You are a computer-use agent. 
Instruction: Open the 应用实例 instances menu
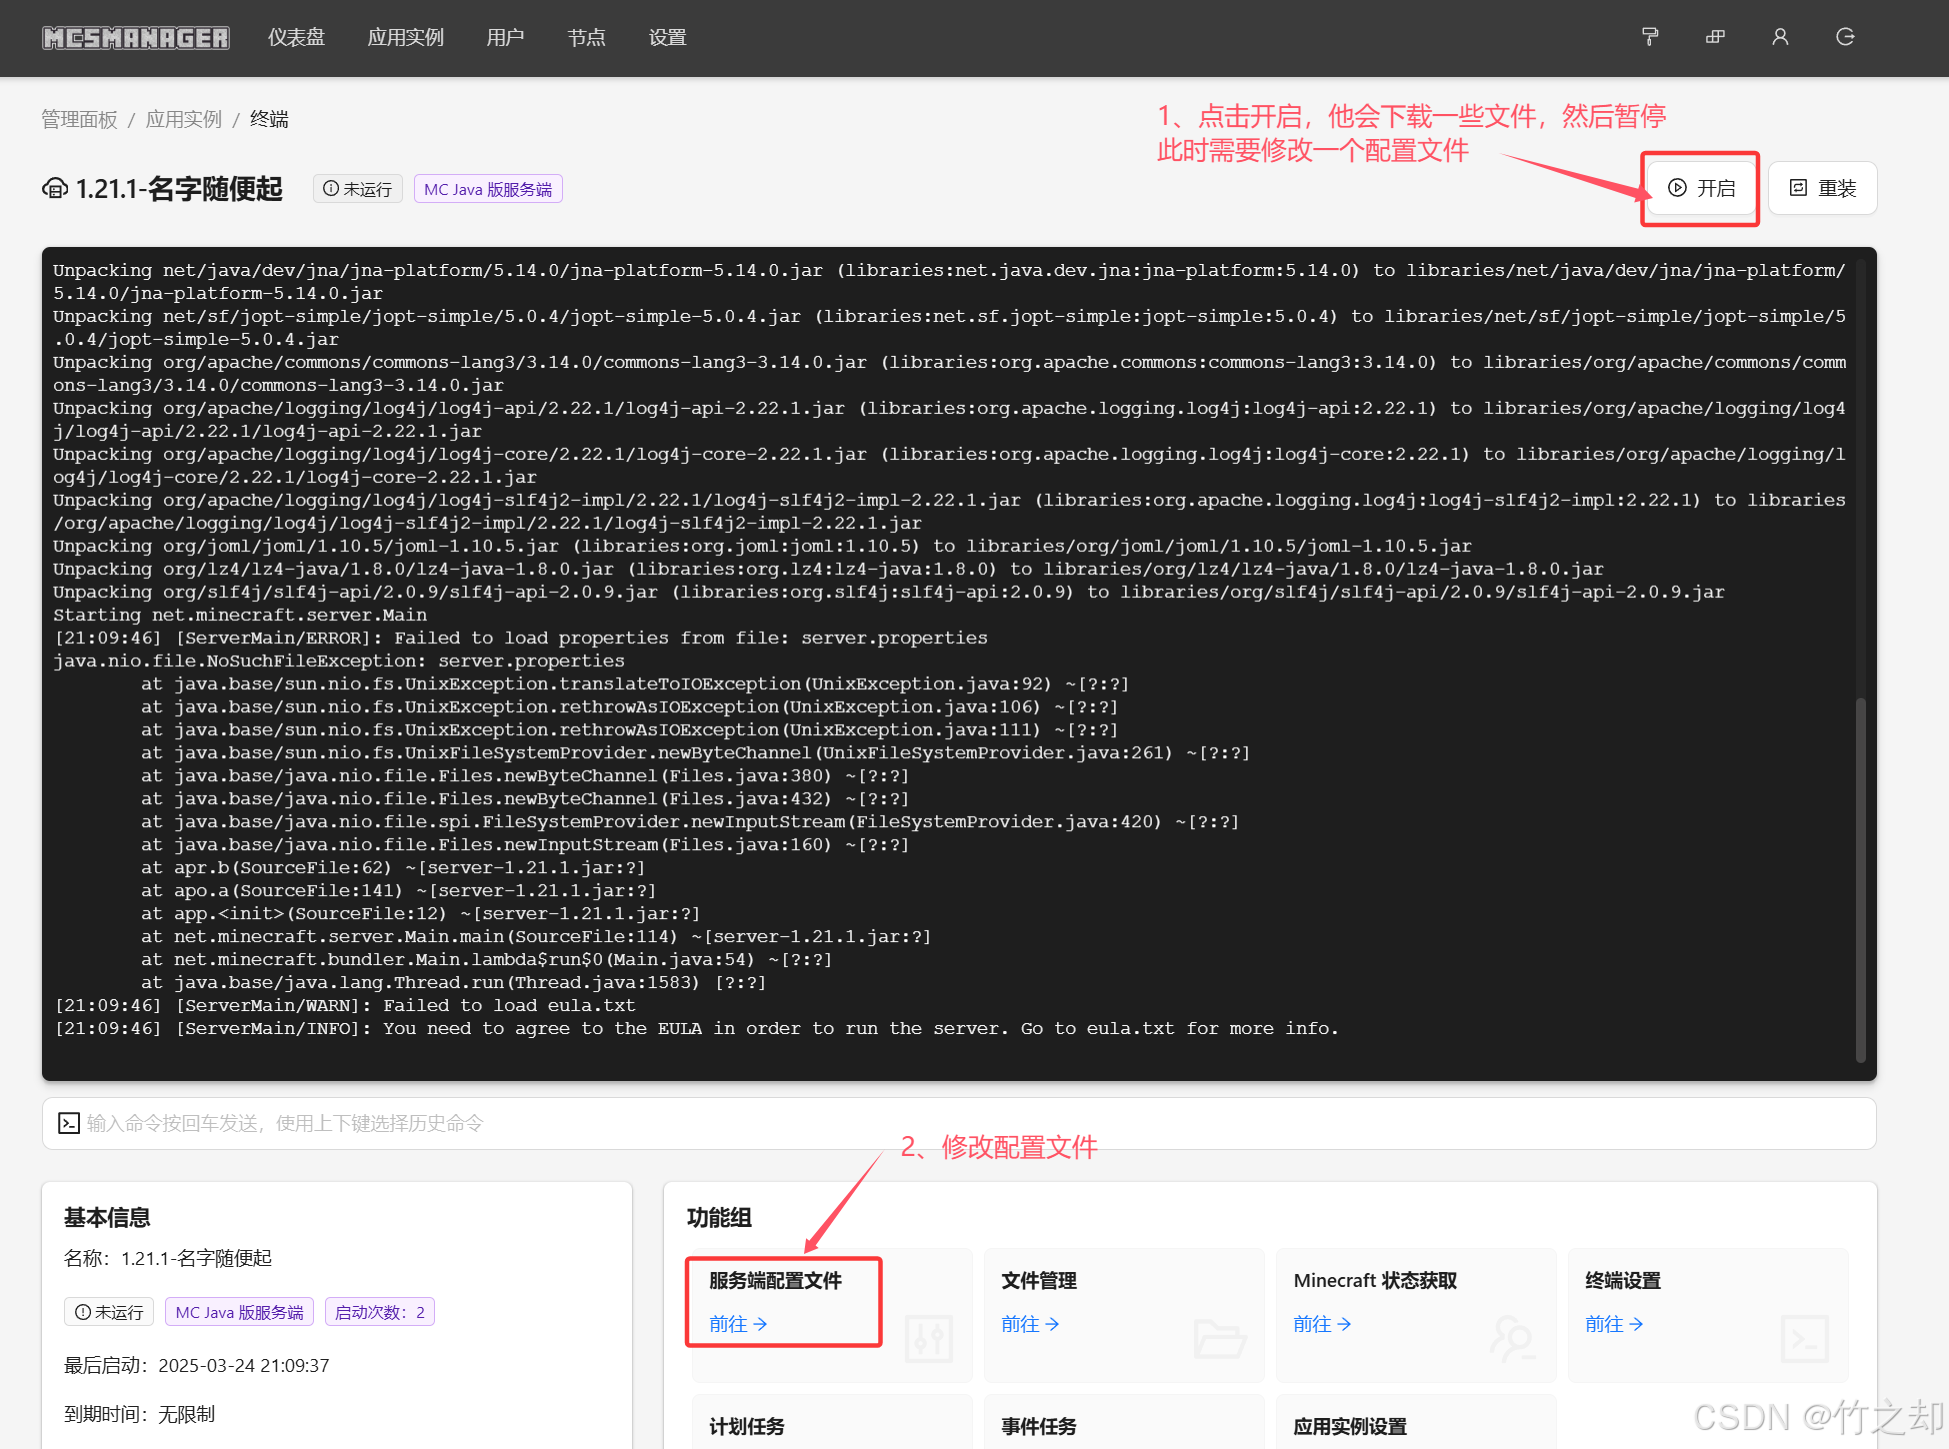click(405, 38)
